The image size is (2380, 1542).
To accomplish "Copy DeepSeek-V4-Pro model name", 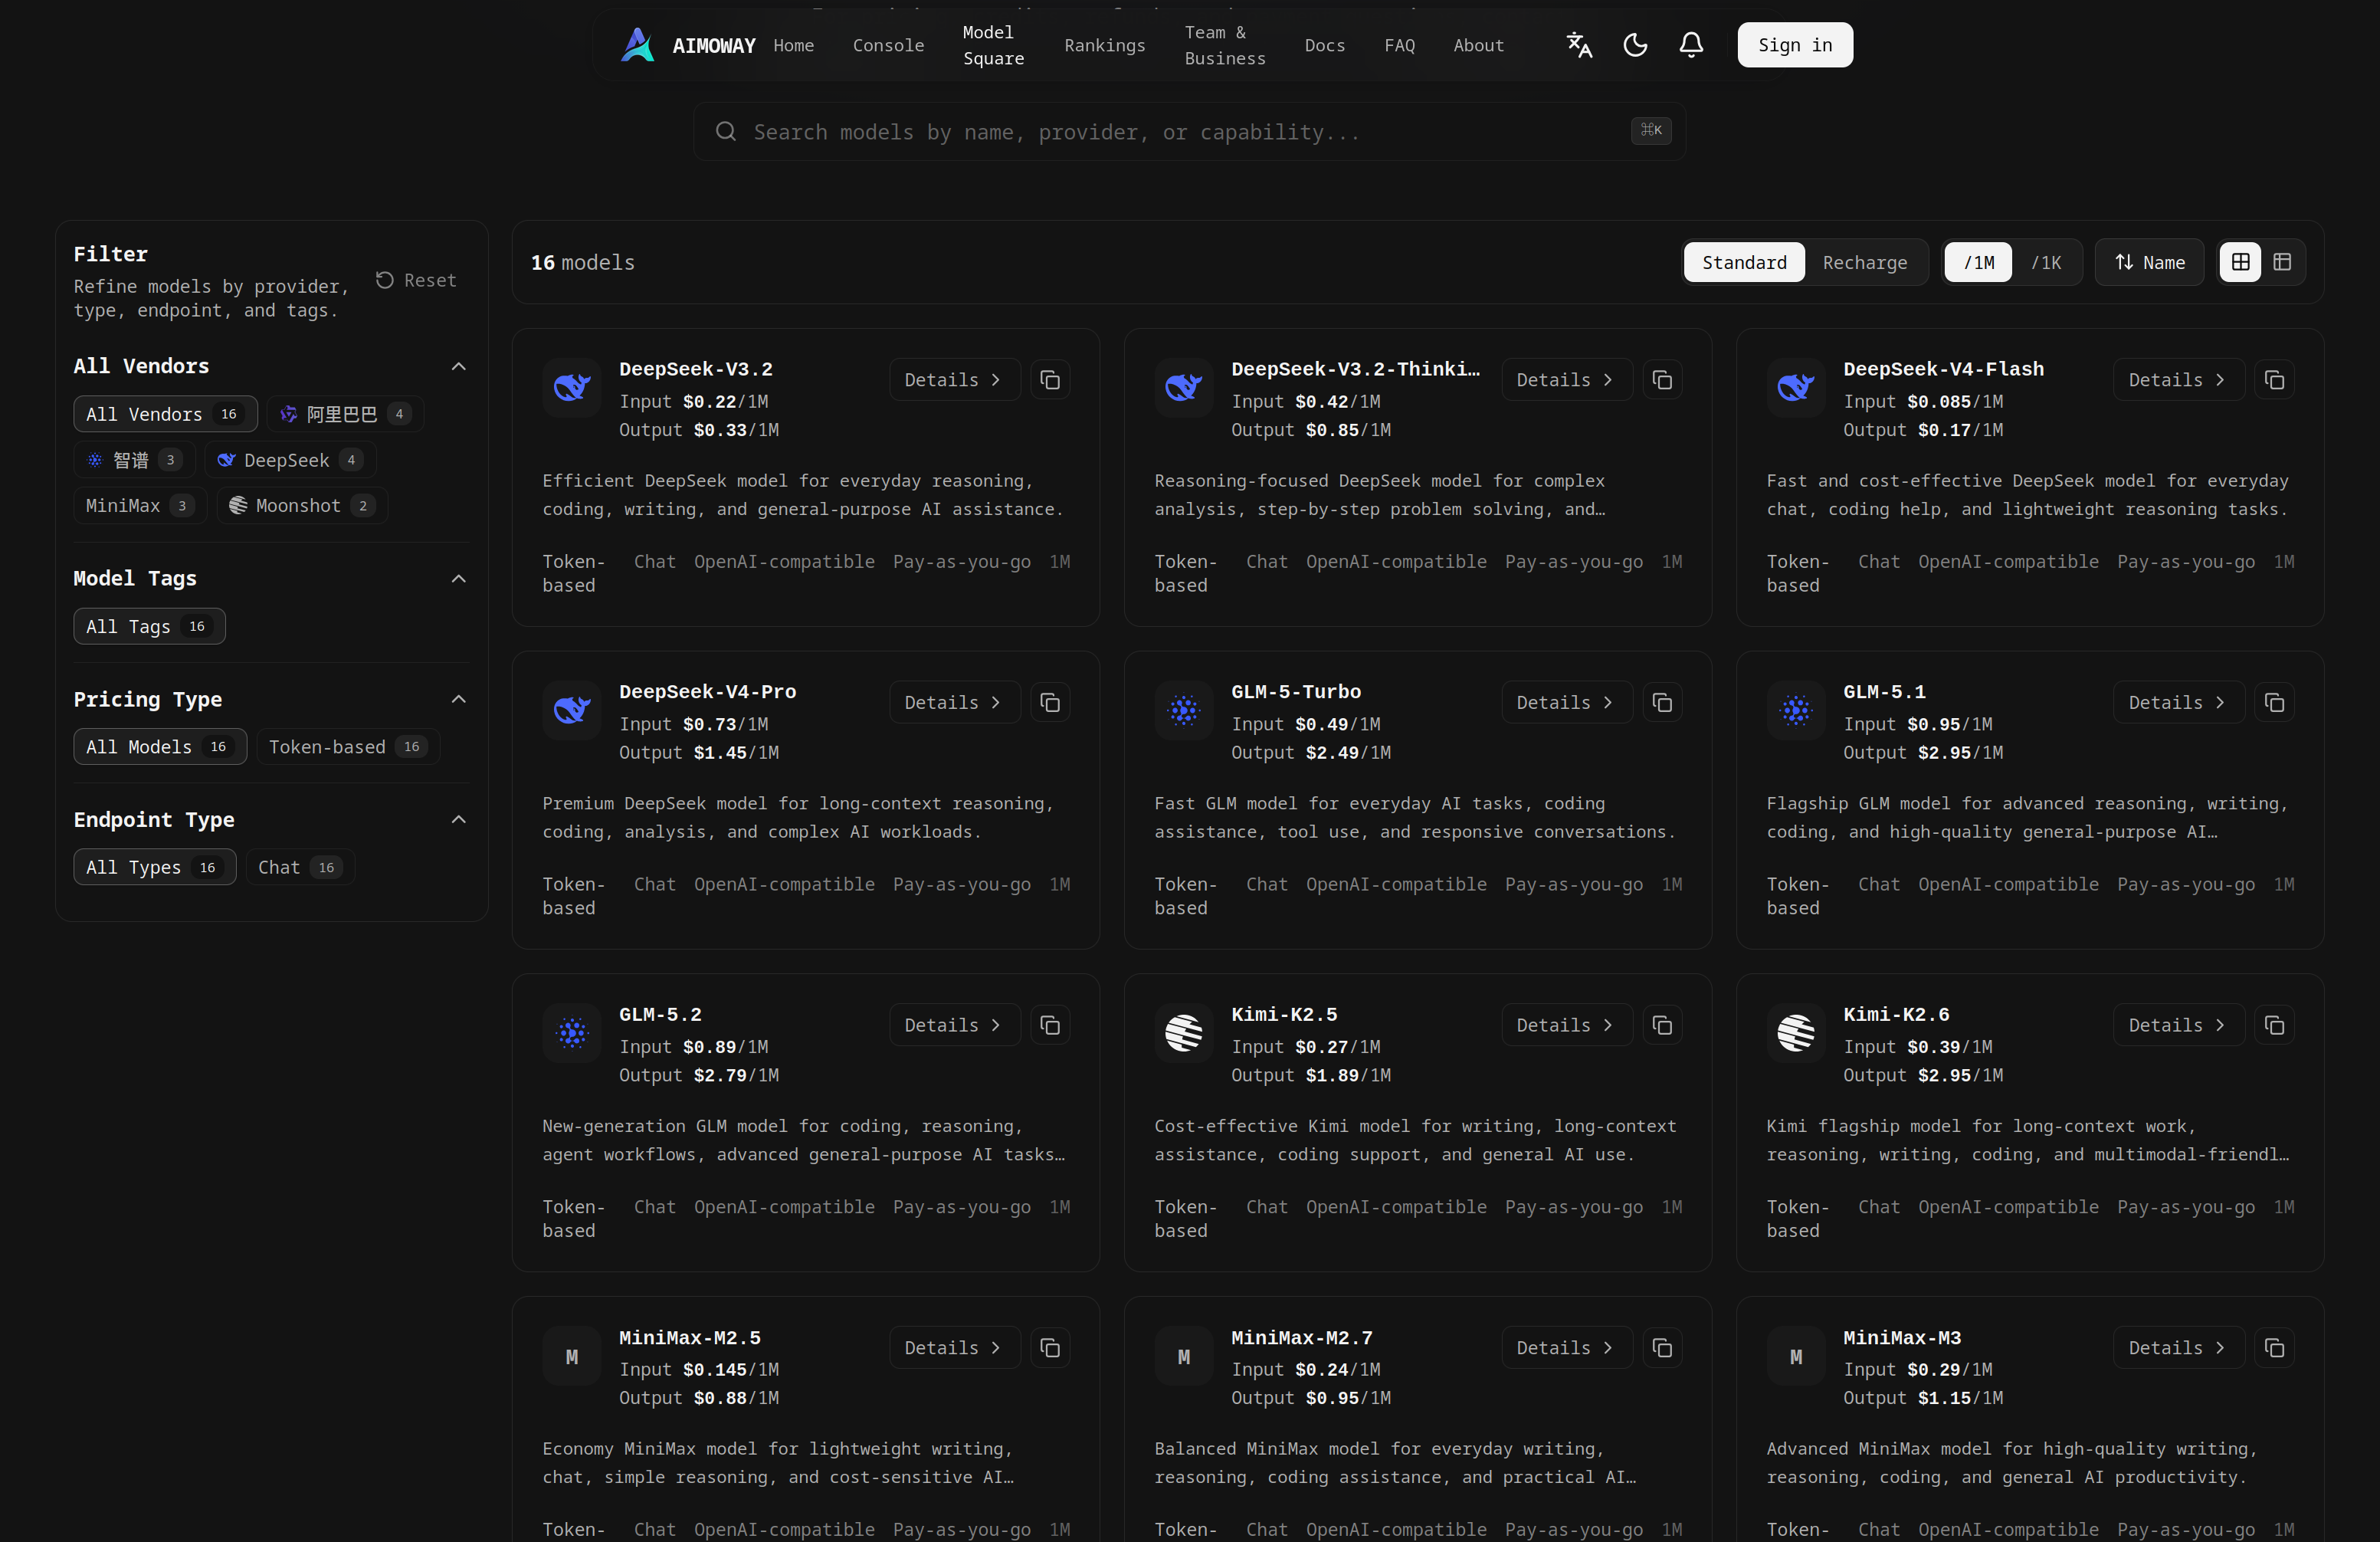I will tap(1050, 703).
